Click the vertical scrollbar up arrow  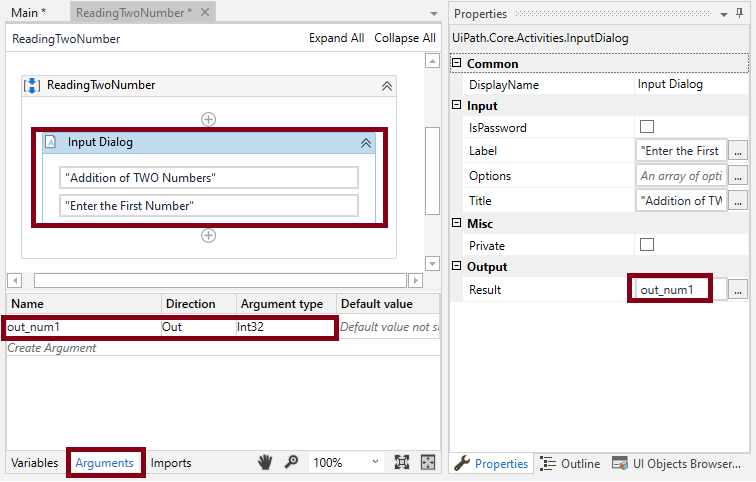tap(432, 61)
